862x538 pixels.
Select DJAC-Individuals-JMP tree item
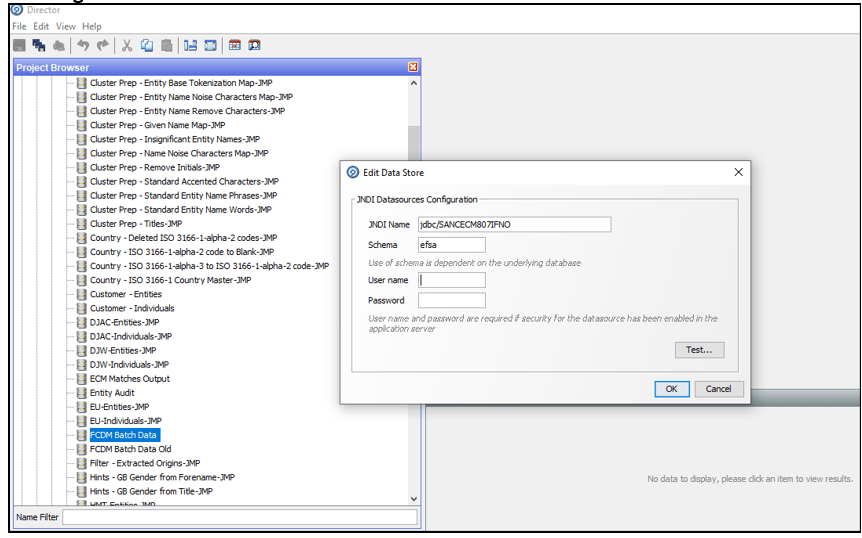click(131, 337)
